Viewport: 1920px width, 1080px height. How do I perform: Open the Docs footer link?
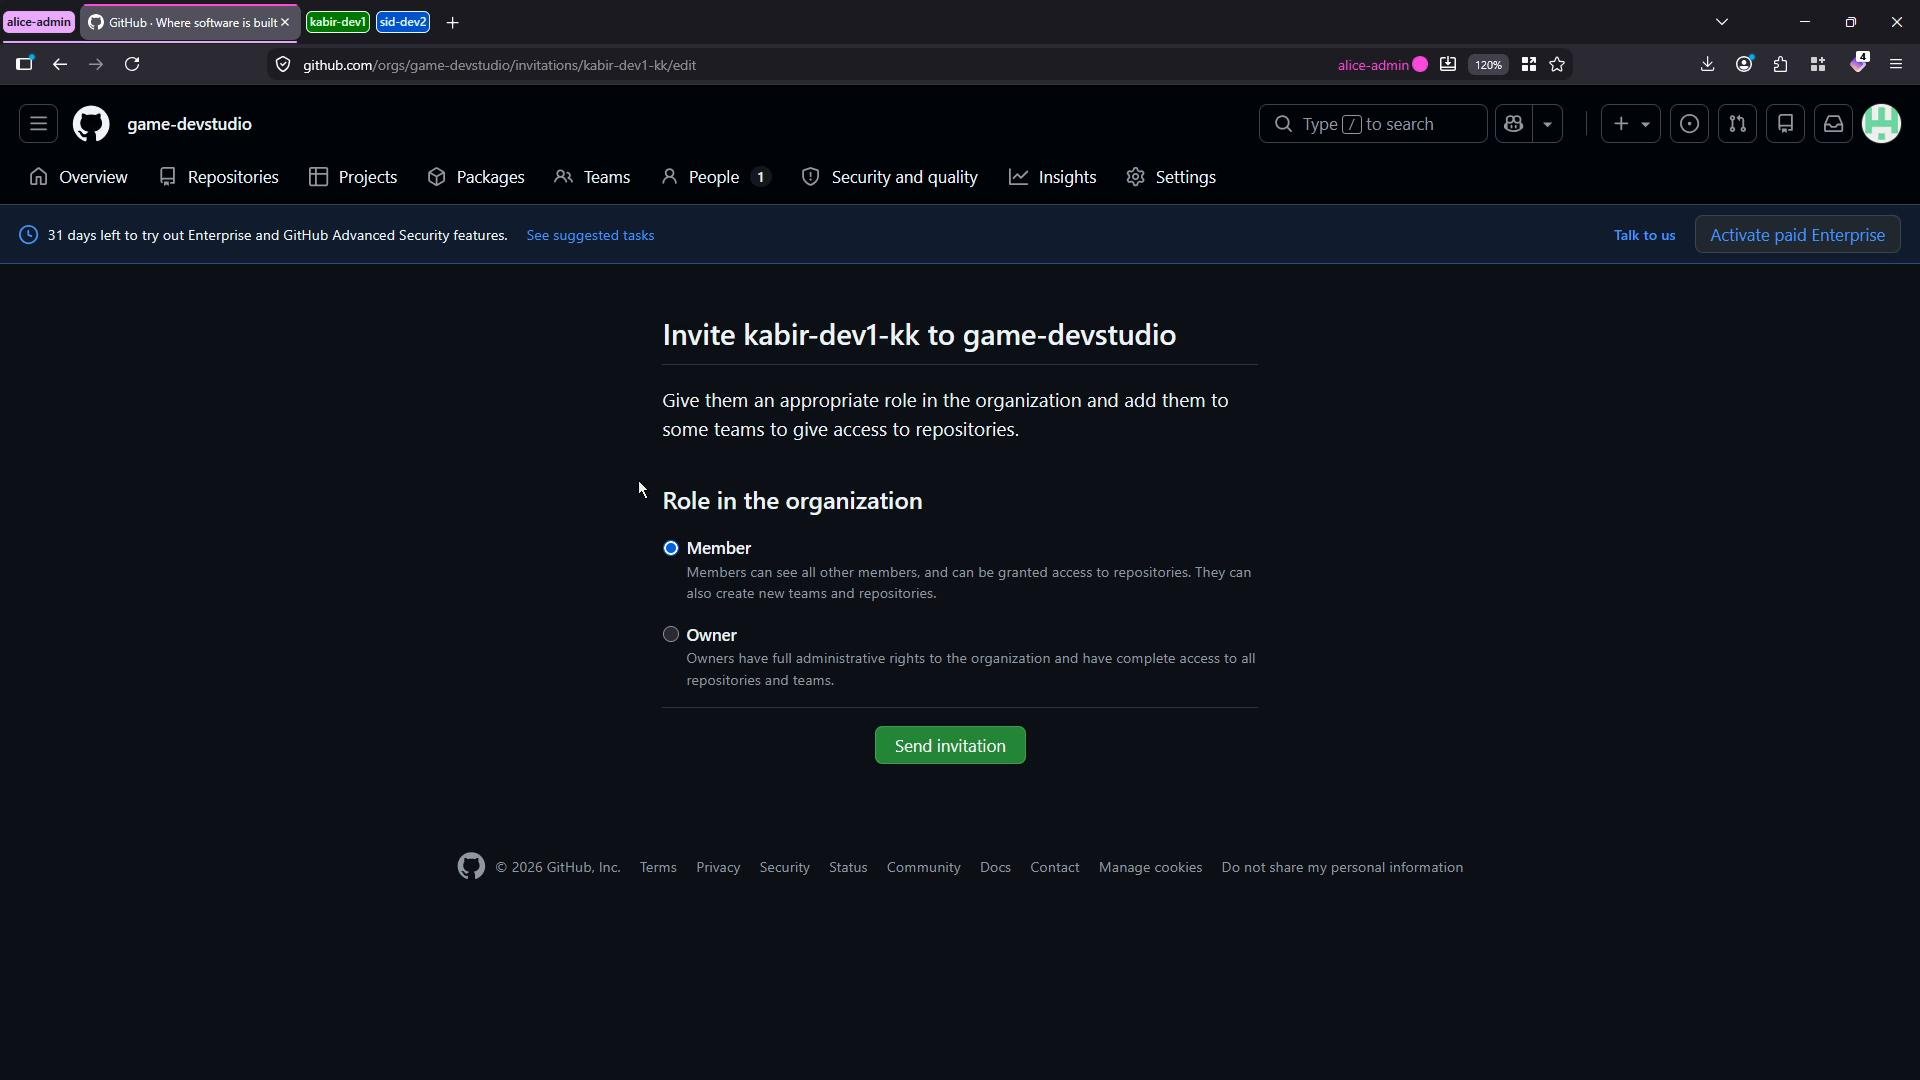coord(995,867)
